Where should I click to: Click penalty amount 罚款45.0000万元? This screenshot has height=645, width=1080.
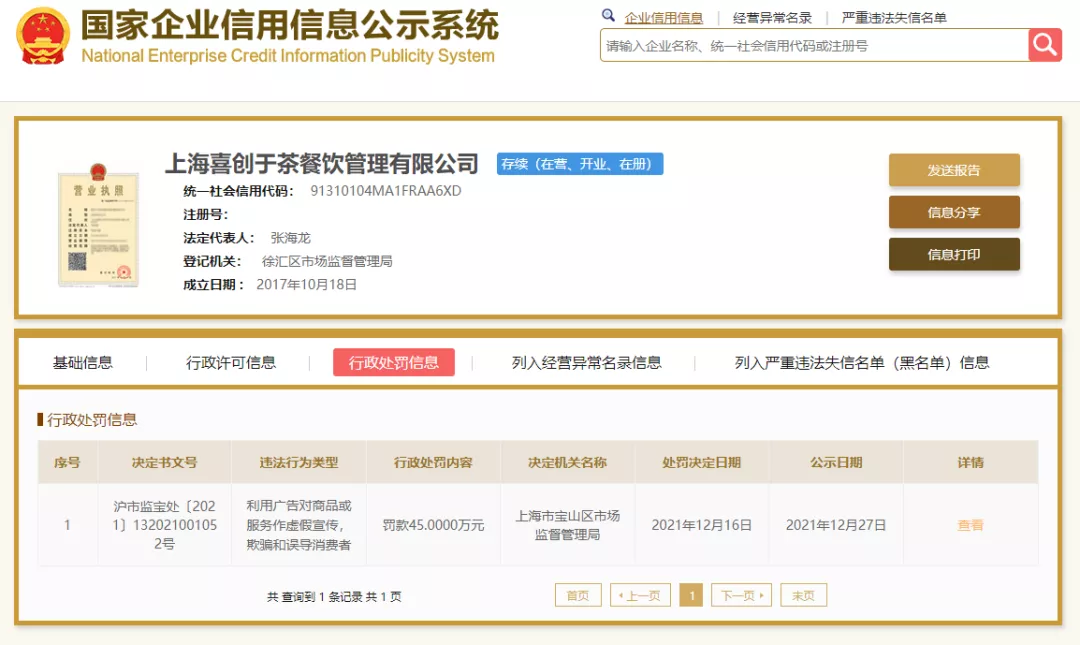[x=433, y=525]
